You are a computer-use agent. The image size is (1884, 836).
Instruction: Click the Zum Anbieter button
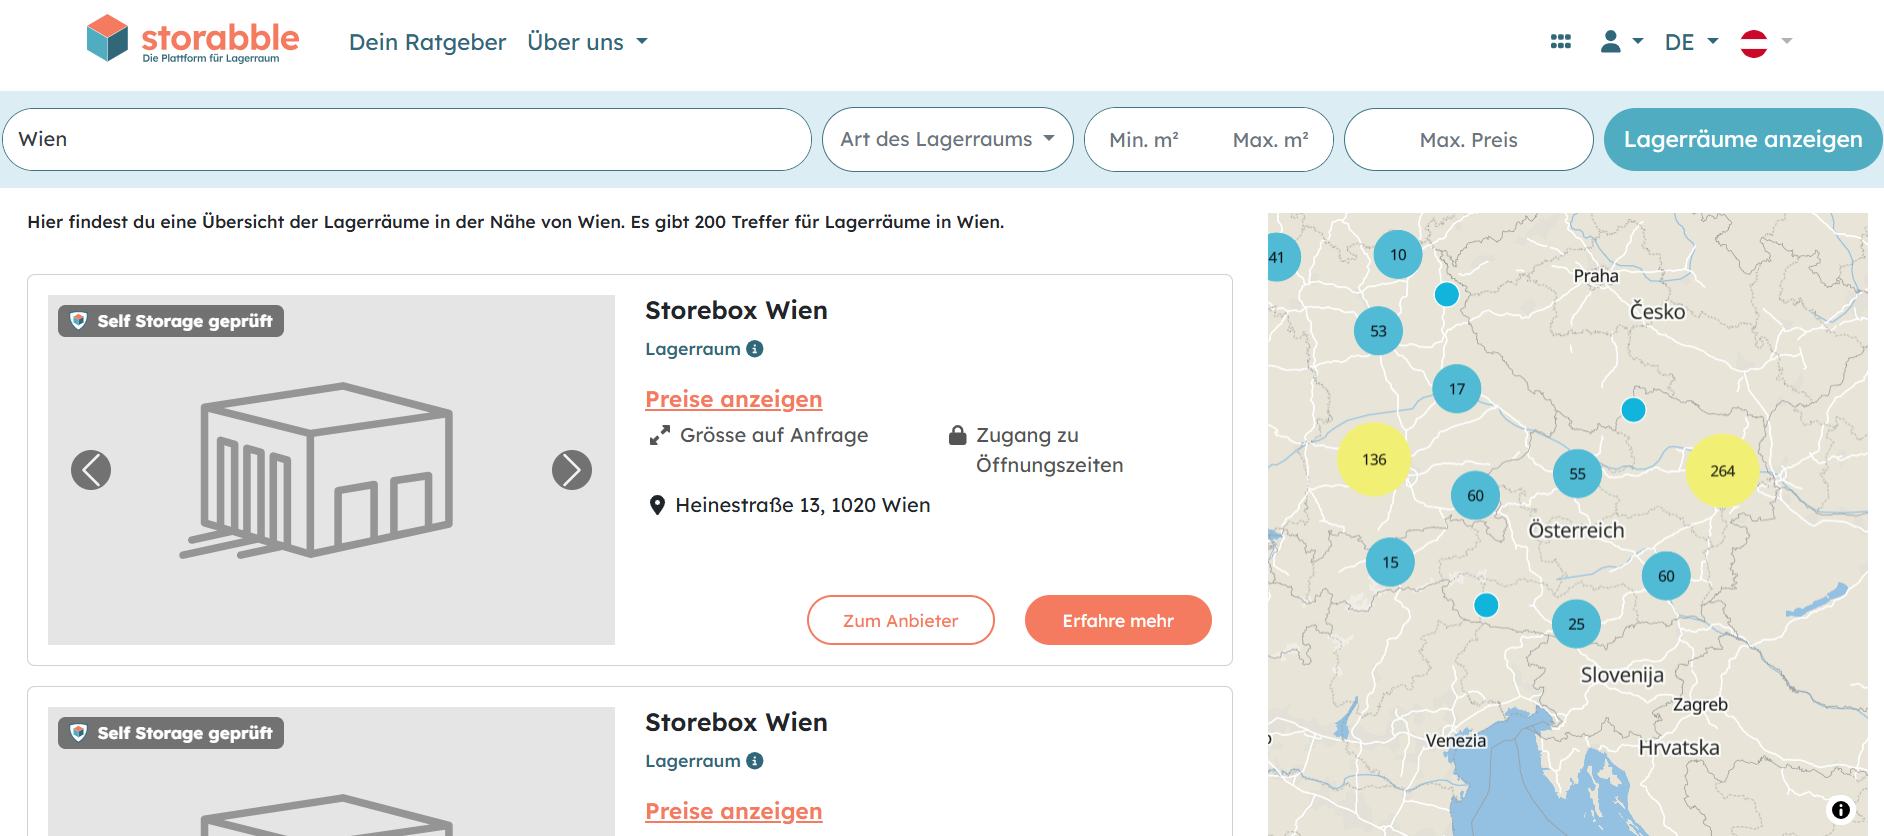click(900, 620)
